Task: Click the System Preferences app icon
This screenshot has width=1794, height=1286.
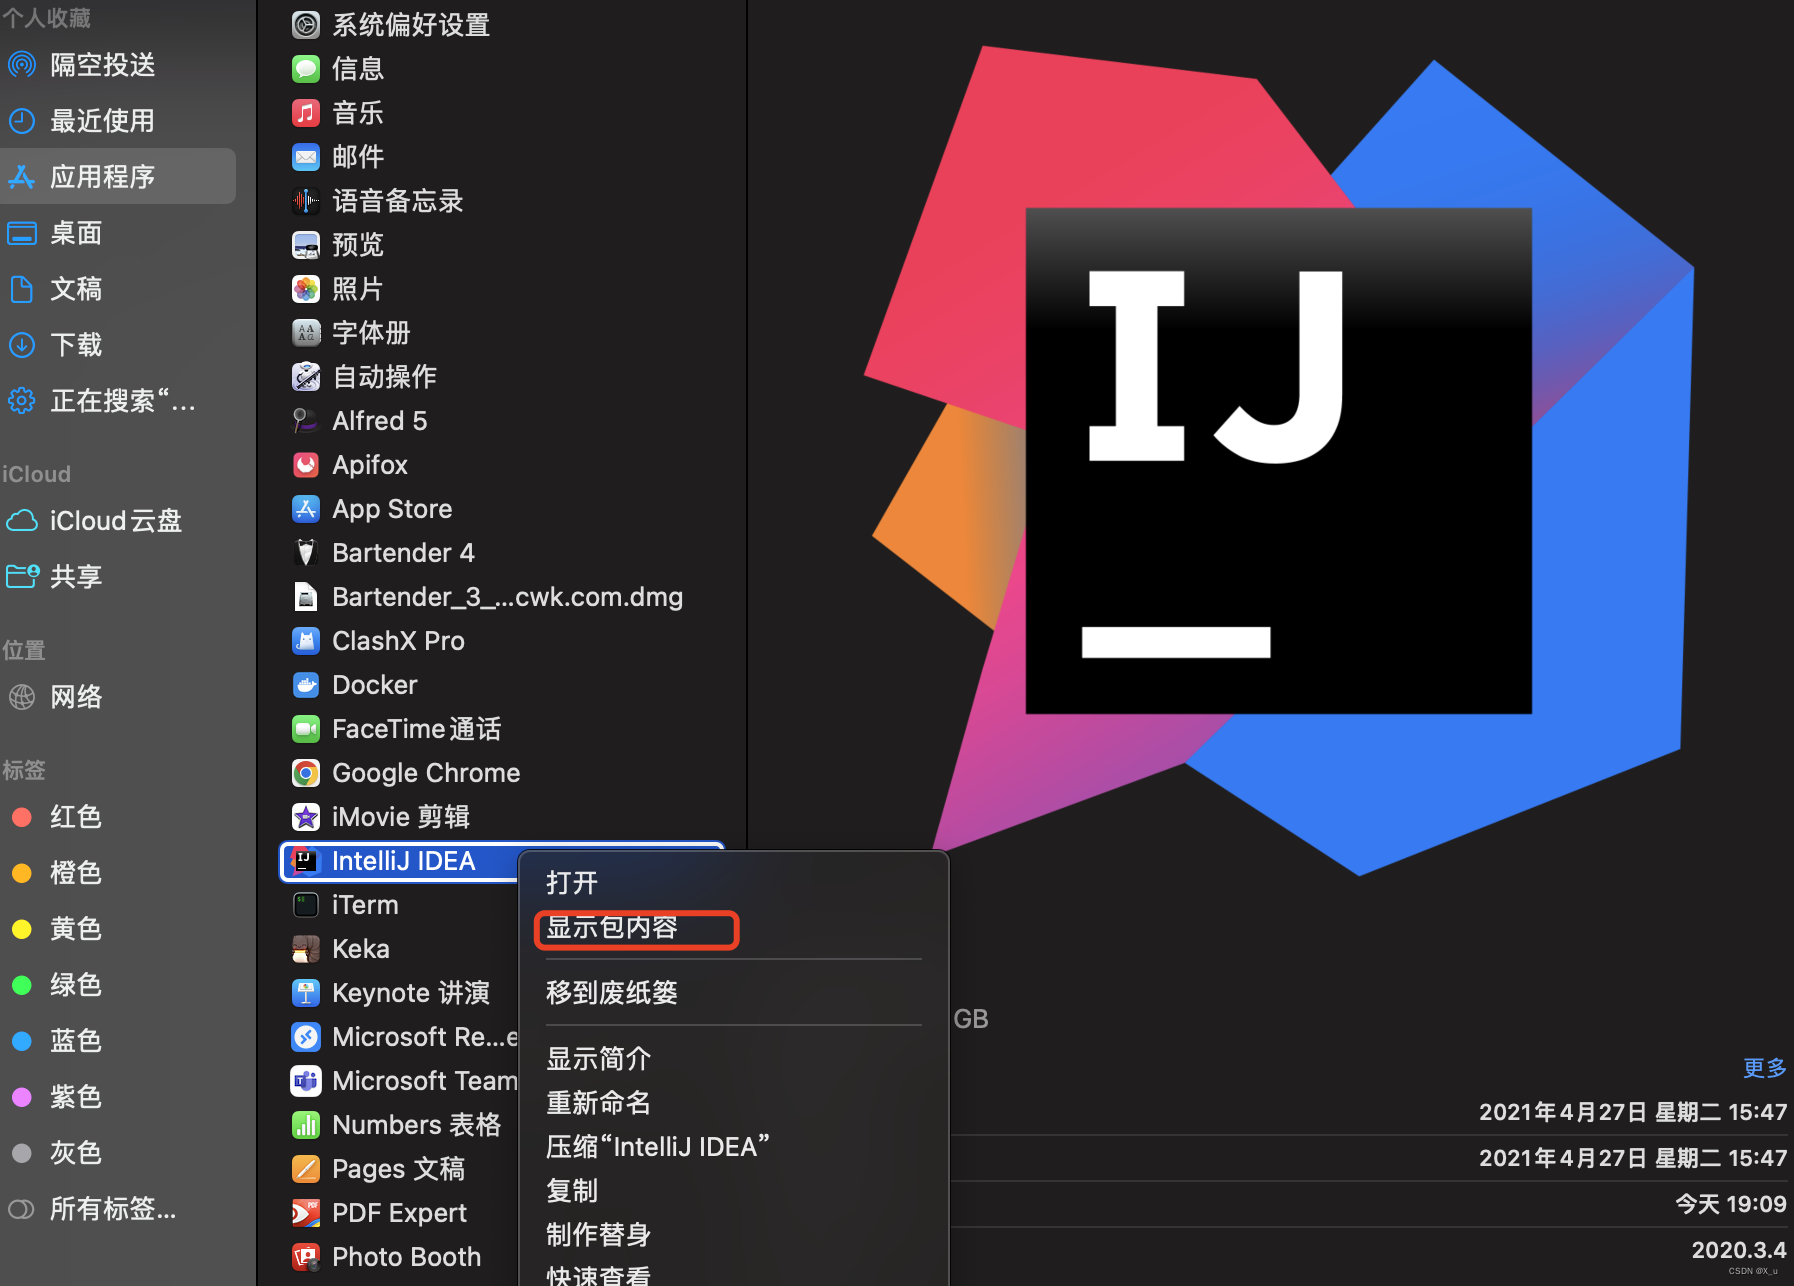Action: point(306,25)
